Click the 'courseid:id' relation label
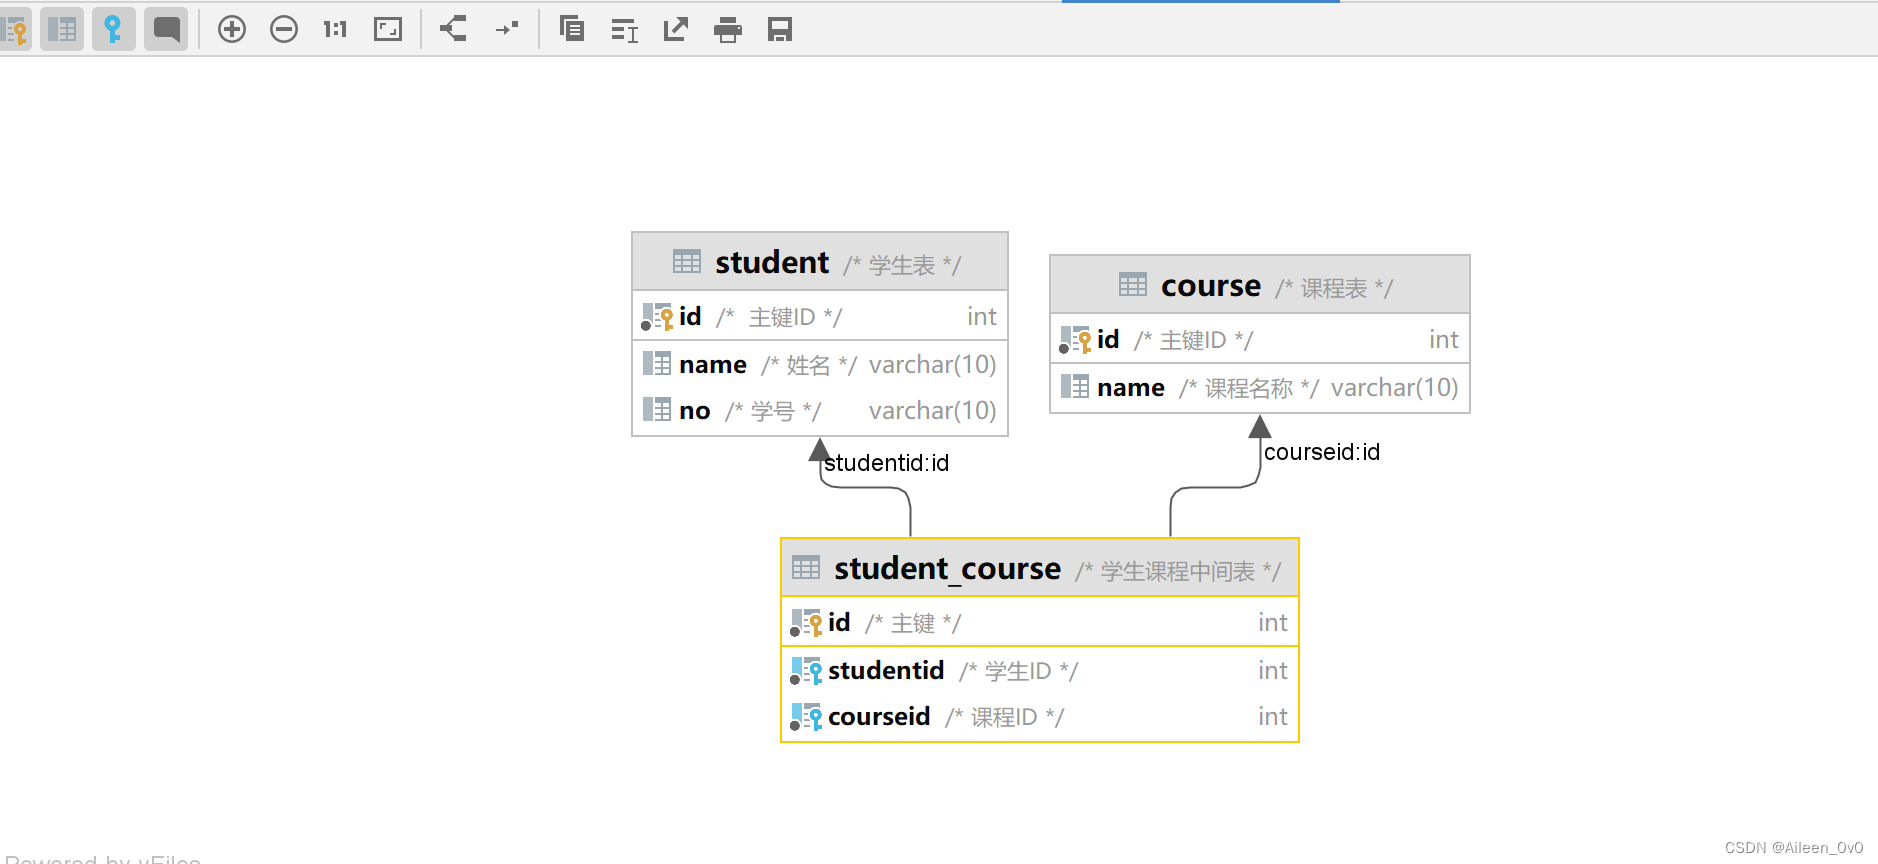 click(1322, 452)
